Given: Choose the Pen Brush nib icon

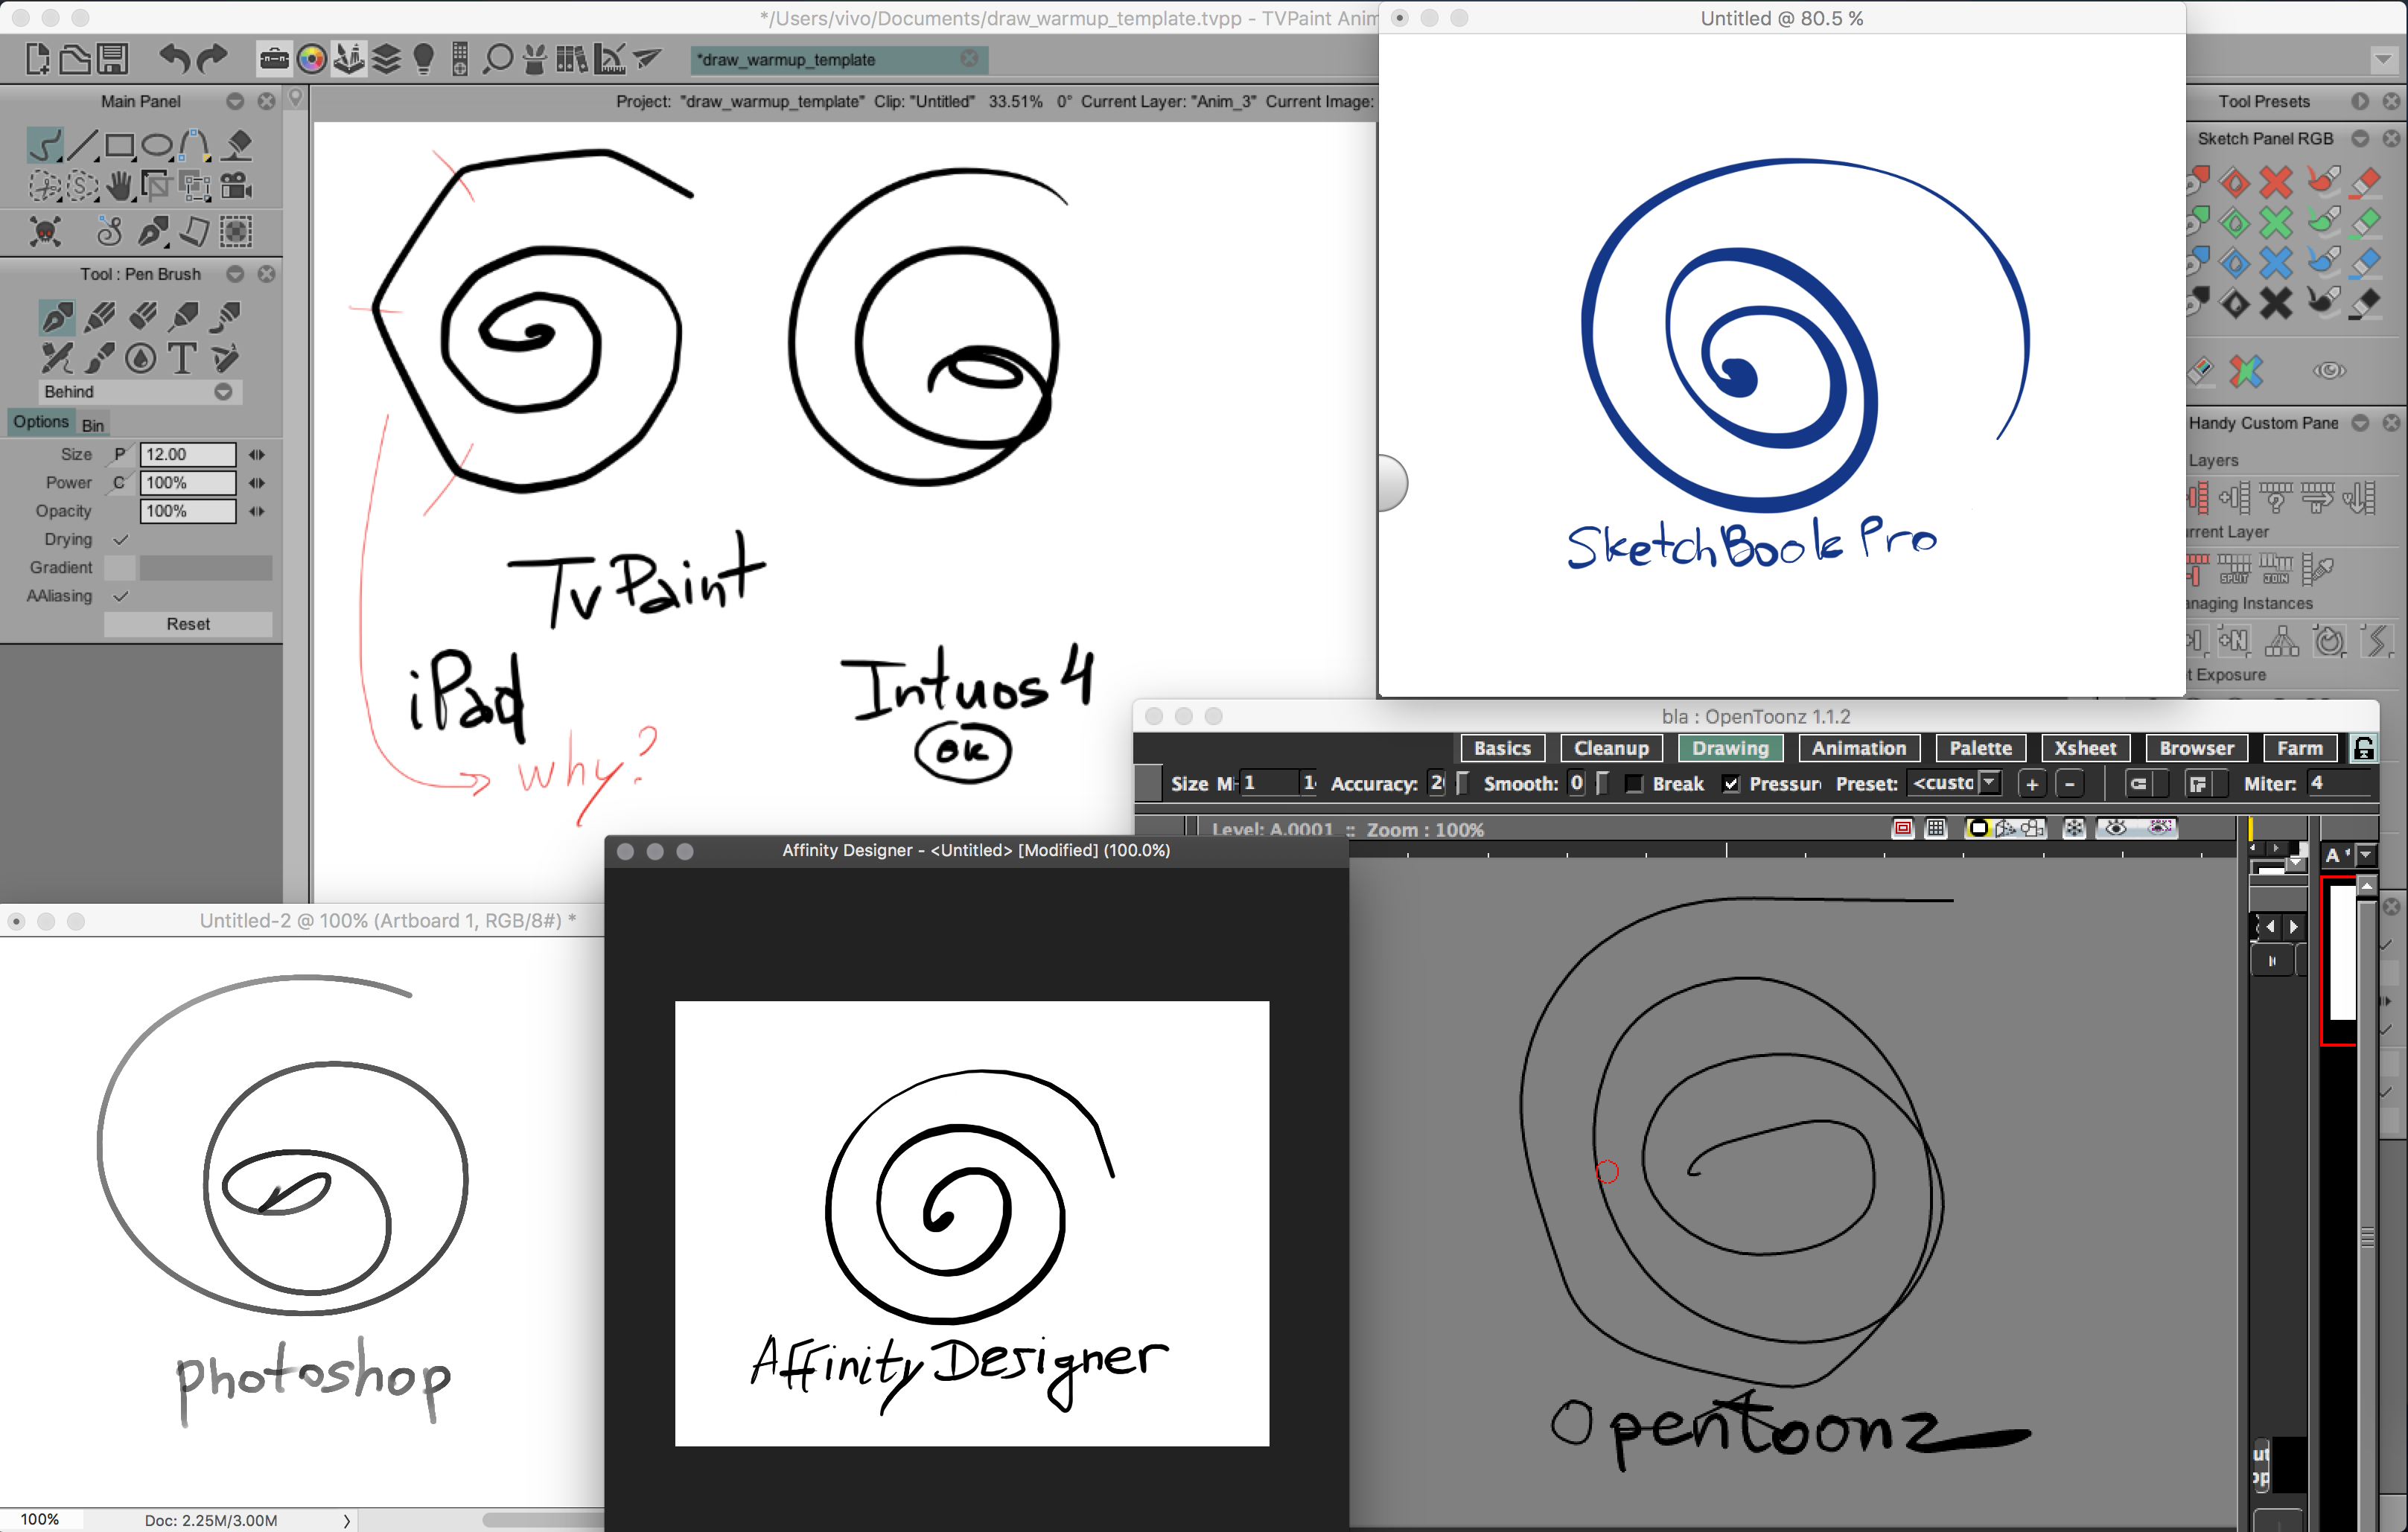Looking at the screenshot, I should point(57,317).
